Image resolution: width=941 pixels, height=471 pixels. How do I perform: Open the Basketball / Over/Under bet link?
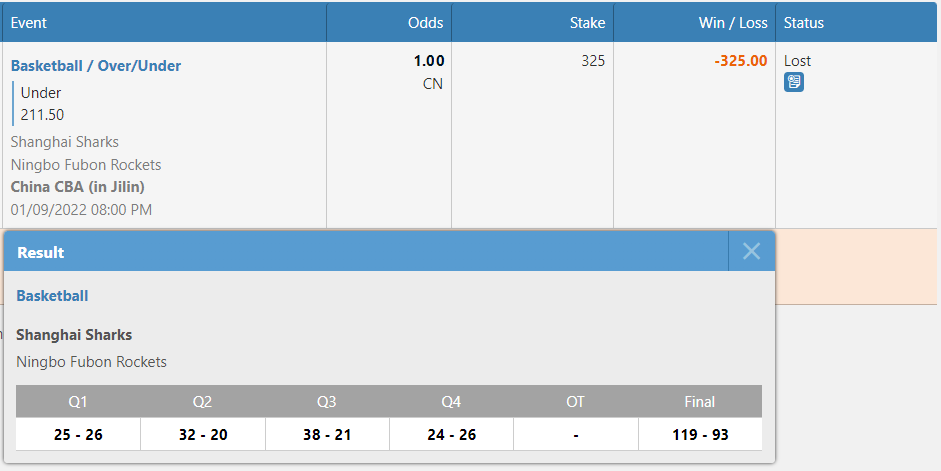96,66
